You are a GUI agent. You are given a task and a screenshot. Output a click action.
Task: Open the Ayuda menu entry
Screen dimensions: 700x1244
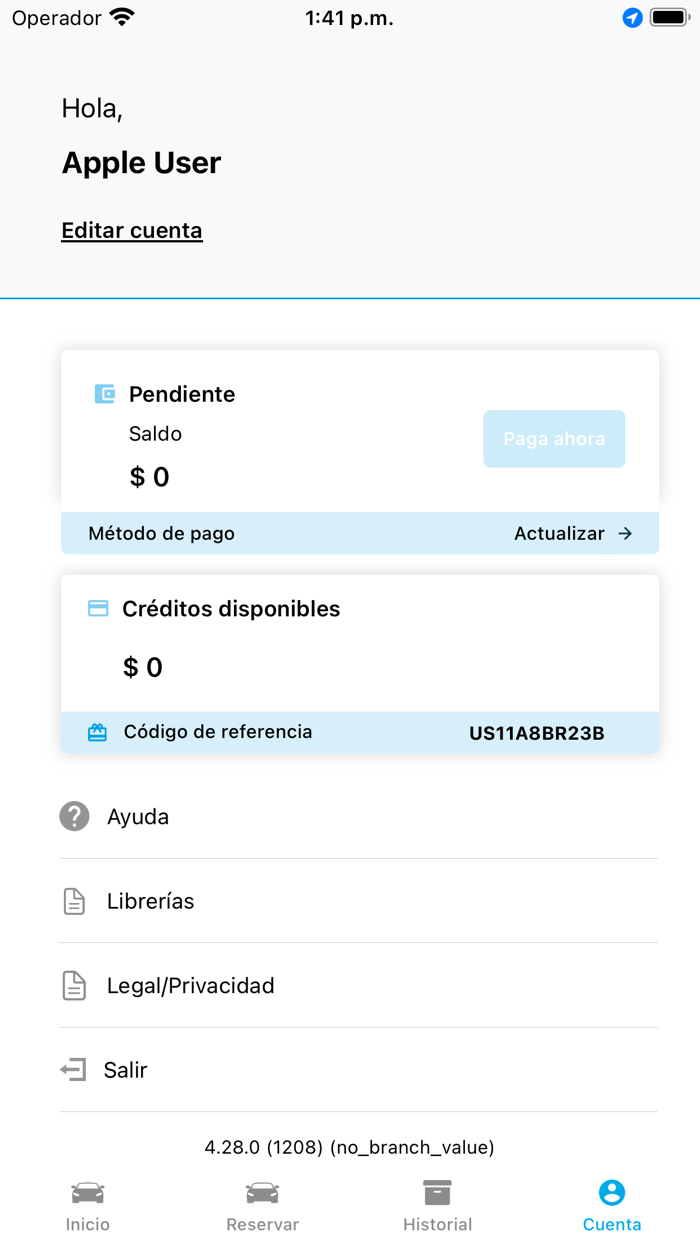tap(138, 817)
